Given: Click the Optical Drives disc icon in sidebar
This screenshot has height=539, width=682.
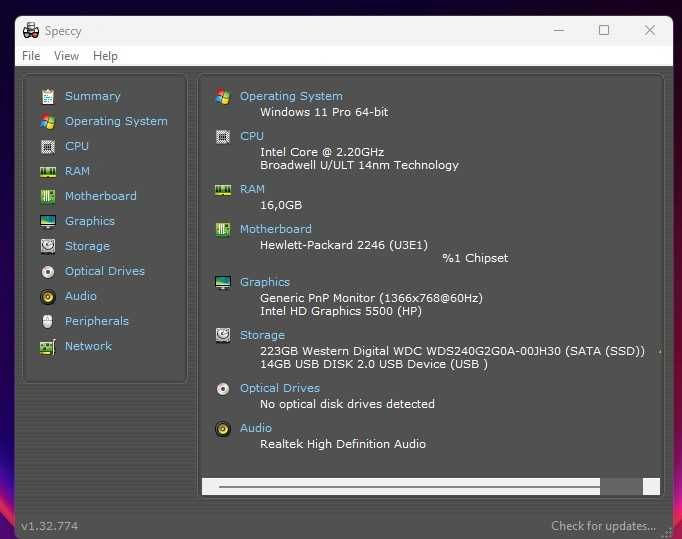Looking at the screenshot, I should pyautogui.click(x=48, y=271).
